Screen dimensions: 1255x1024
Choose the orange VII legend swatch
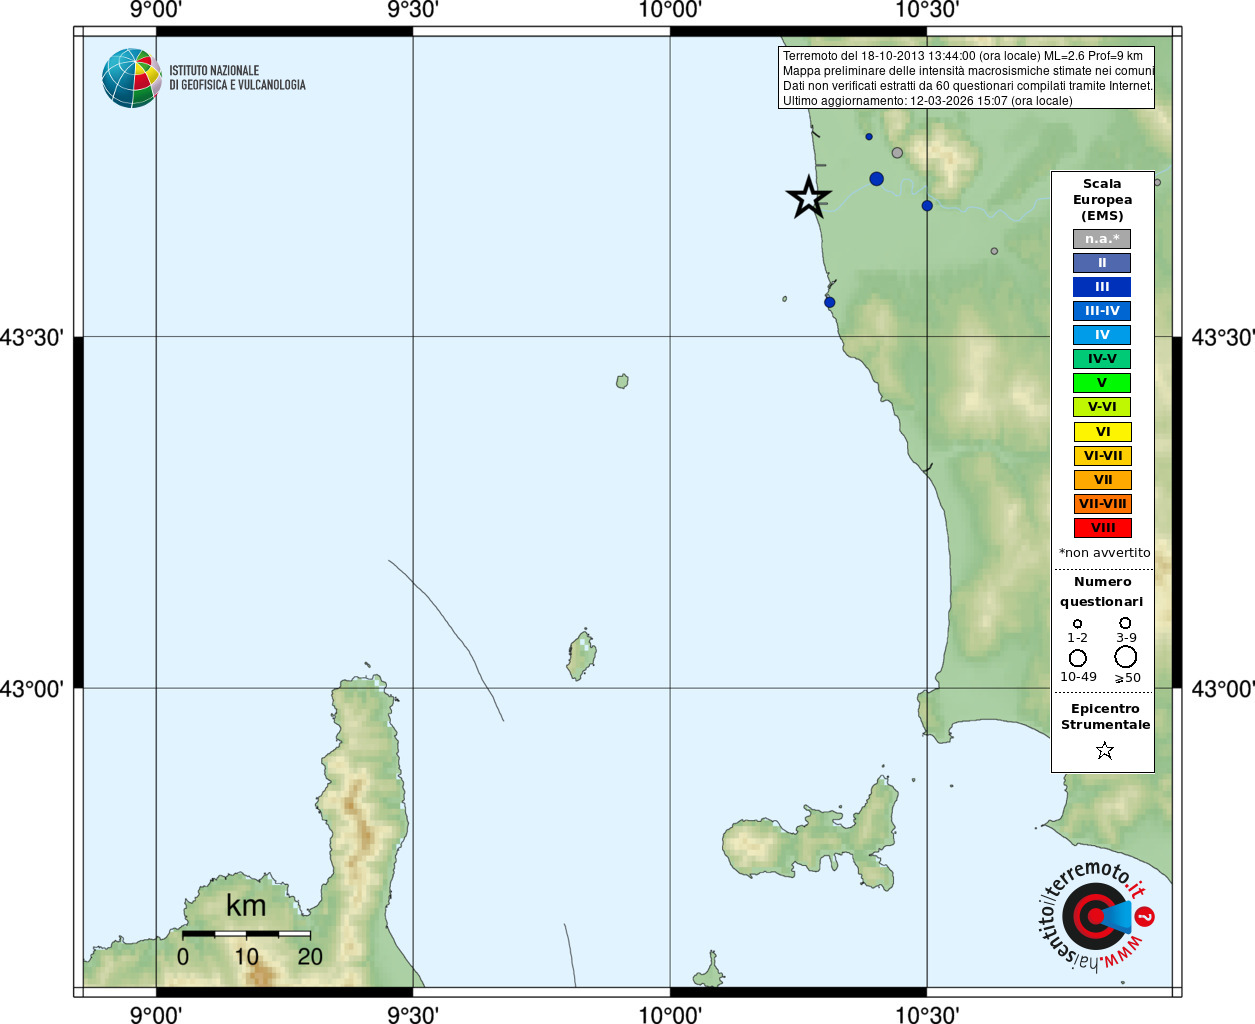tap(1102, 480)
